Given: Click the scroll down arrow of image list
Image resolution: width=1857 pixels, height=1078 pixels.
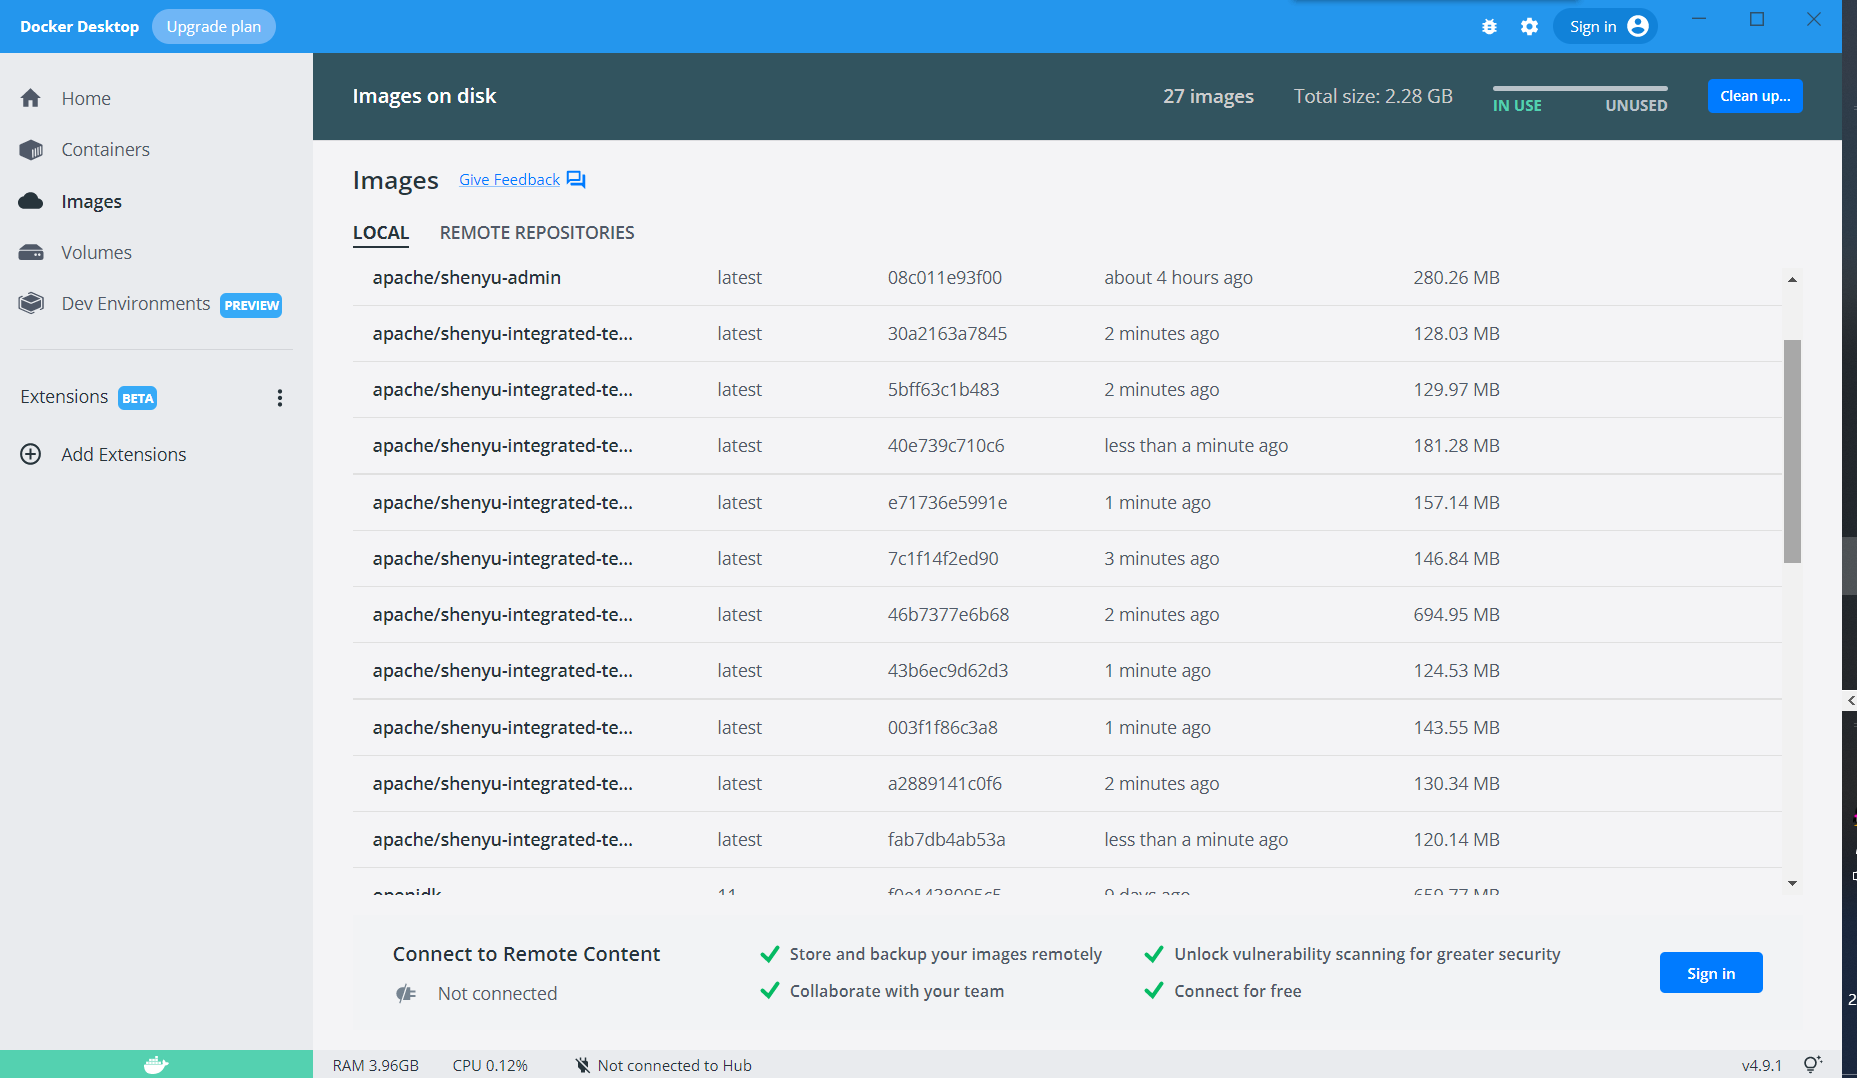Looking at the screenshot, I should [x=1792, y=883].
